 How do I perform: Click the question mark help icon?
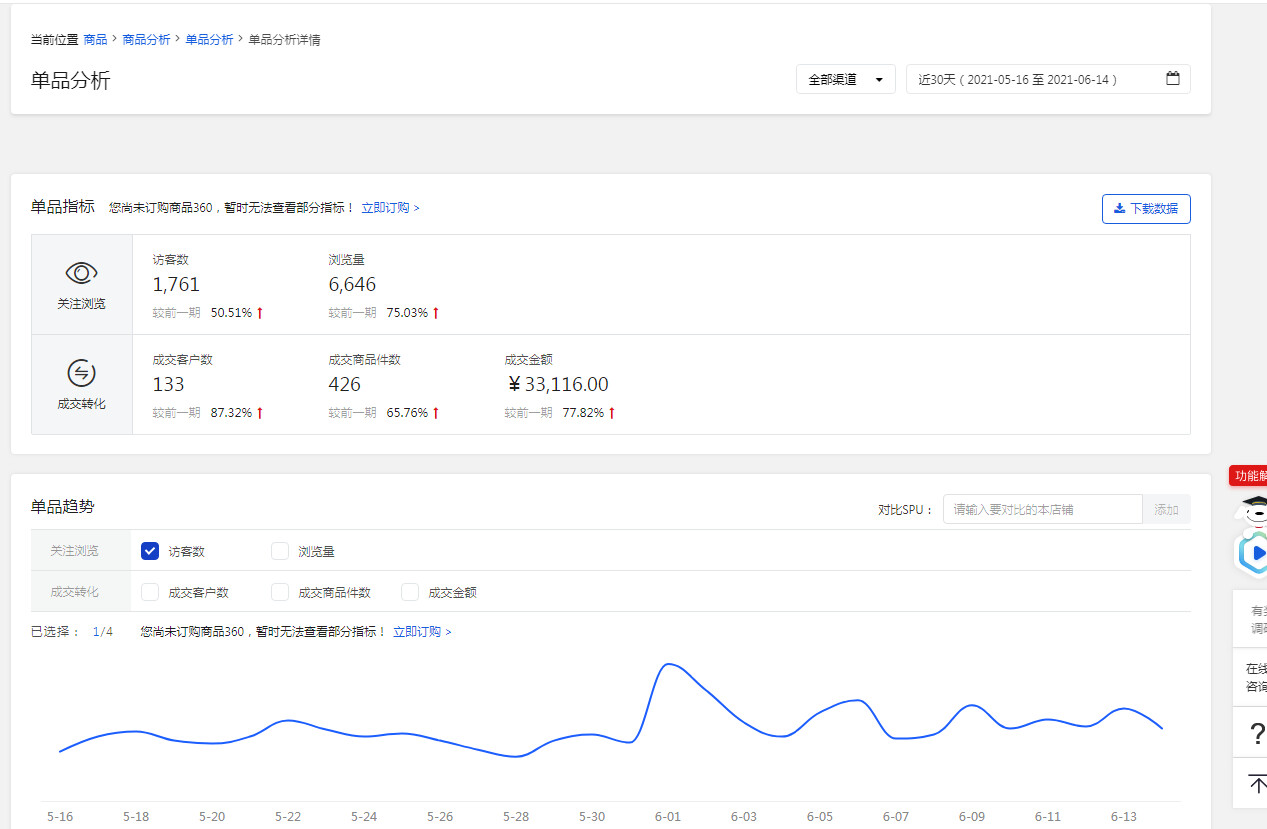click(x=1256, y=734)
